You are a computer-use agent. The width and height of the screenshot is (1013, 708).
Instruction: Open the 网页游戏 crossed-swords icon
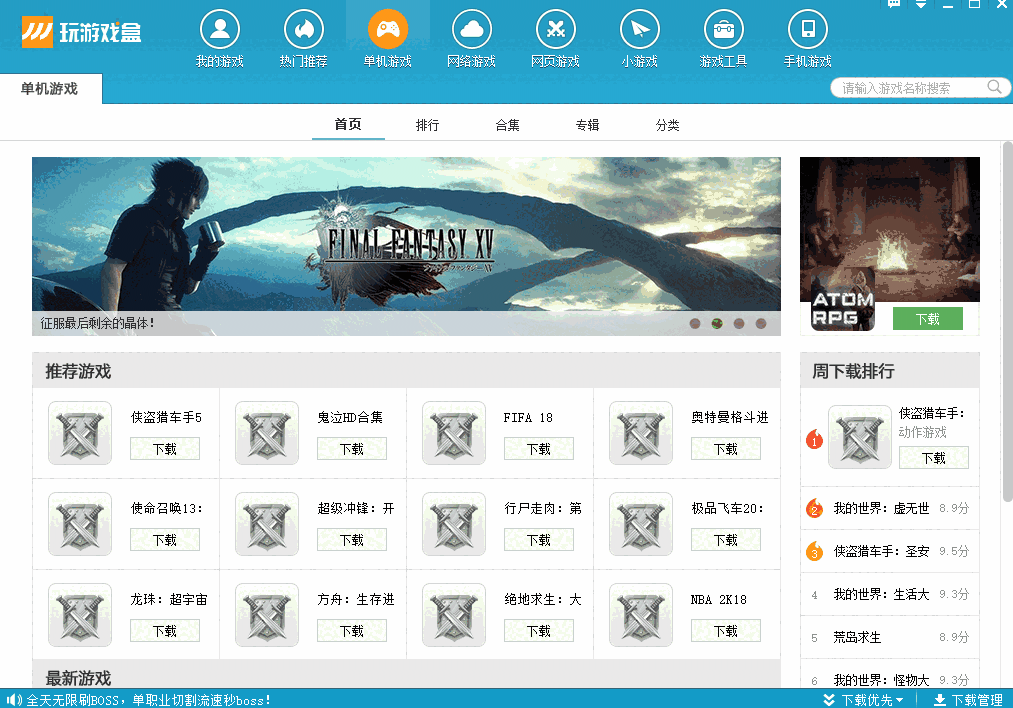(x=556, y=30)
